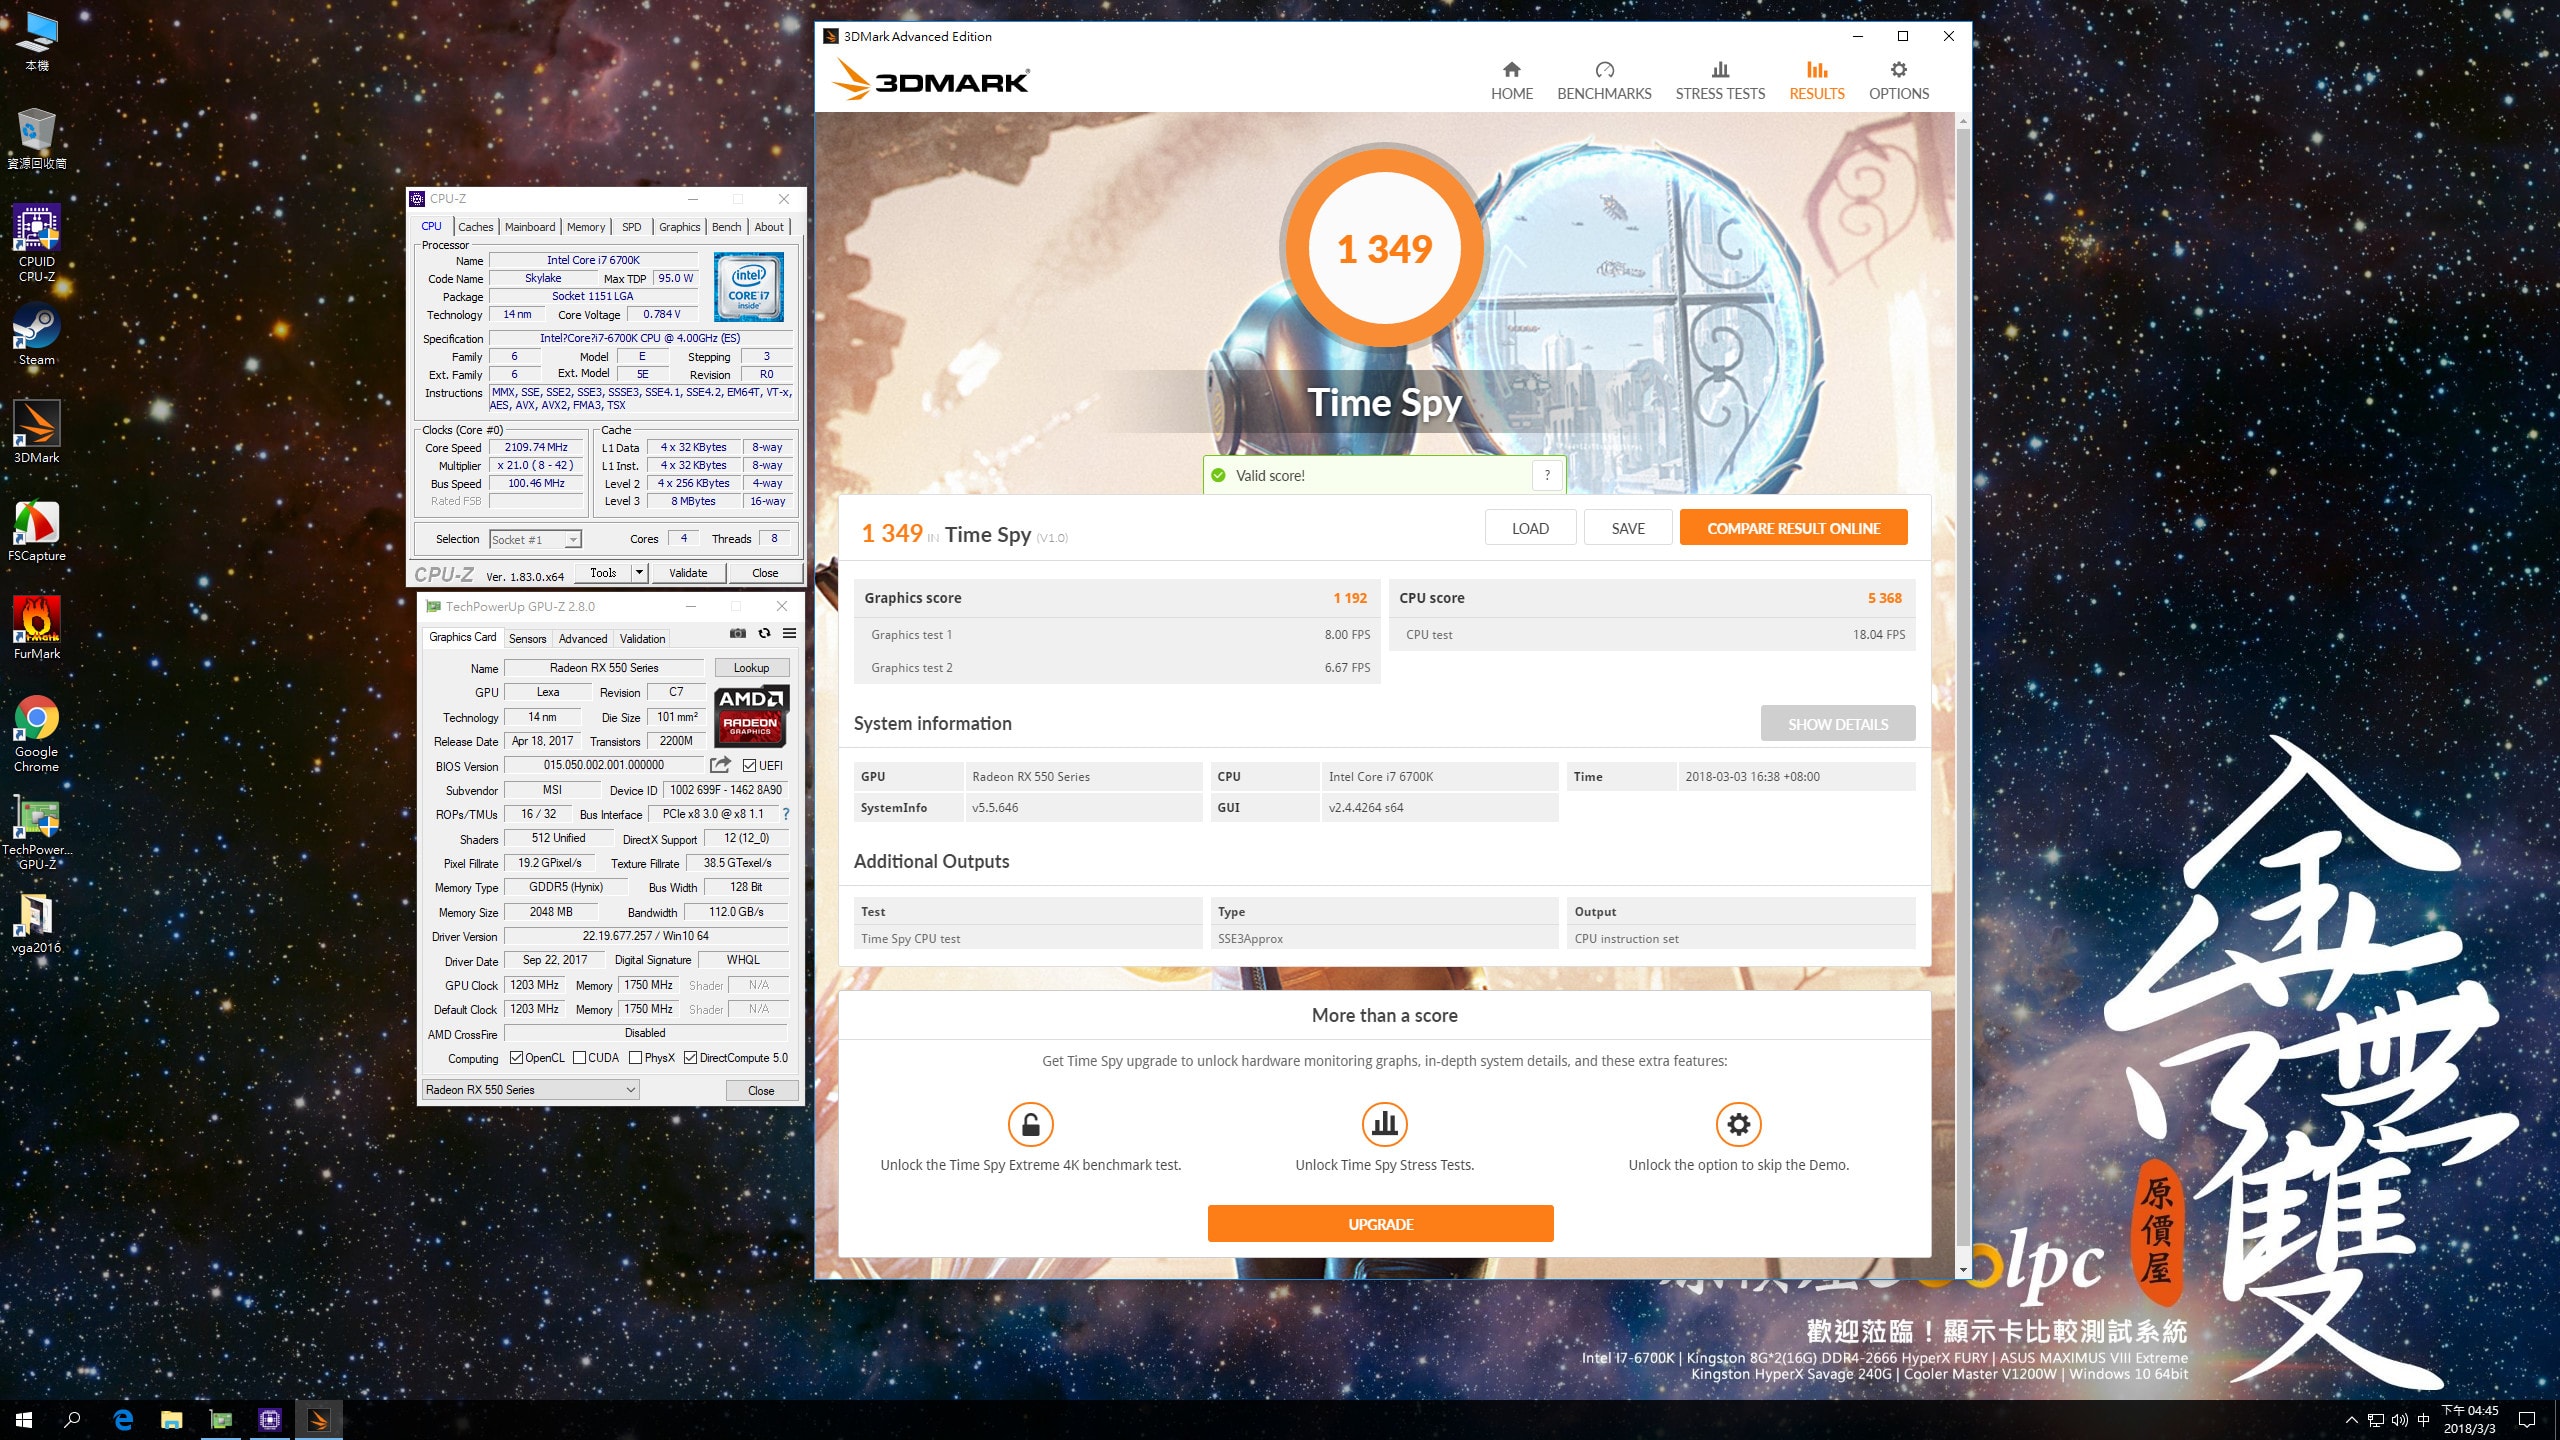The width and height of the screenshot is (2560, 1440).
Task: Click the taskbar volume speaker icon
Action: 2399,1420
